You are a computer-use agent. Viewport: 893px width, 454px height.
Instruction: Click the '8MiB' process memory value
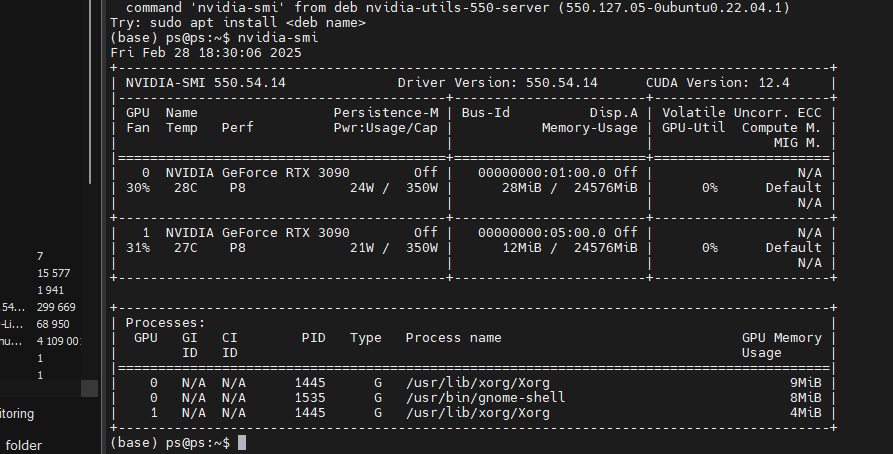pyautogui.click(x=805, y=398)
